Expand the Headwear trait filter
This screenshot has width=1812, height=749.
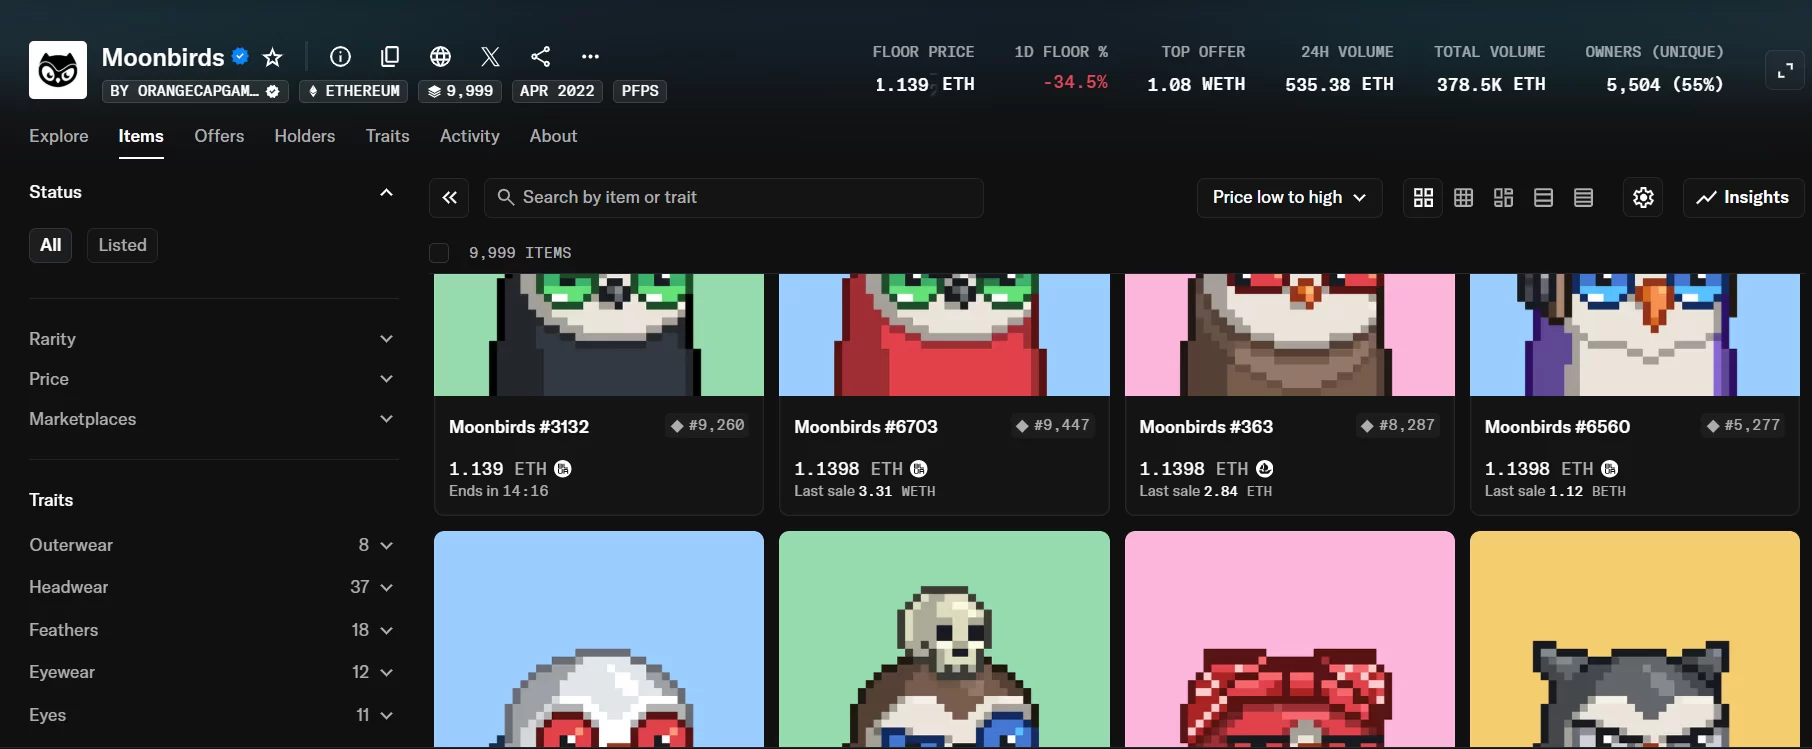[211, 587]
